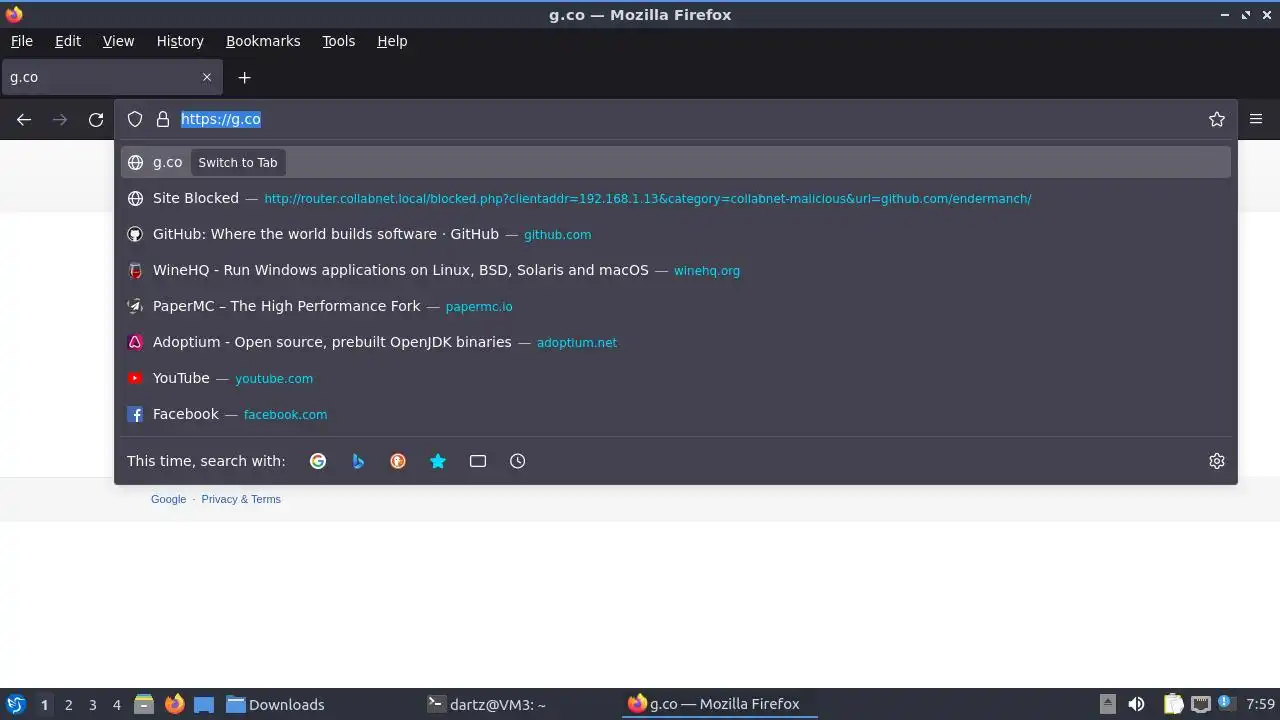1280x720 pixels.
Task: Click Switch to Tab for g.co
Action: pyautogui.click(x=238, y=162)
